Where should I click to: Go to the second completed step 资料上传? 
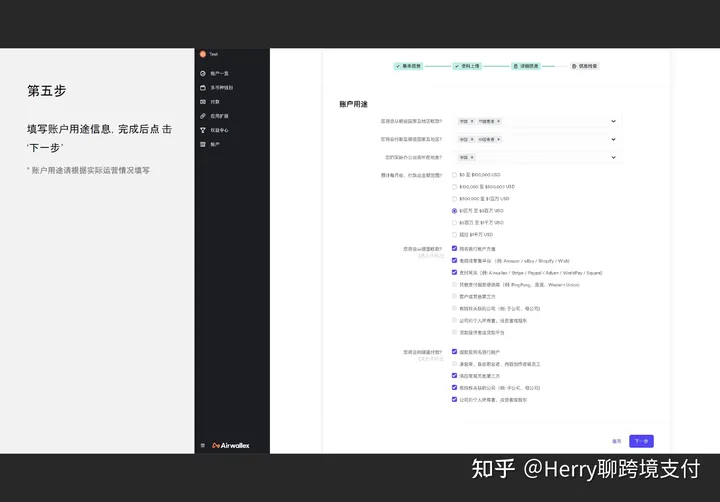[467, 66]
